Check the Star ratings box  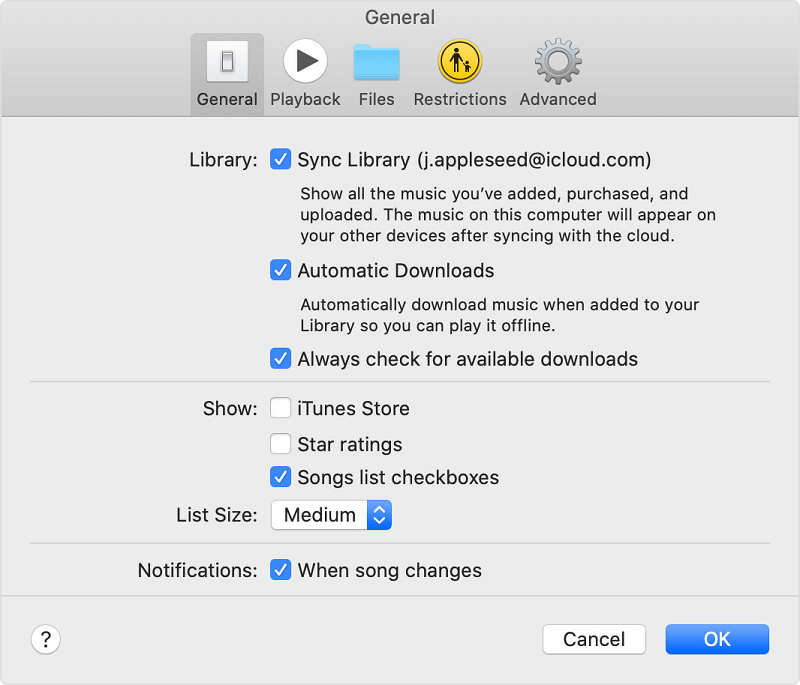(280, 443)
